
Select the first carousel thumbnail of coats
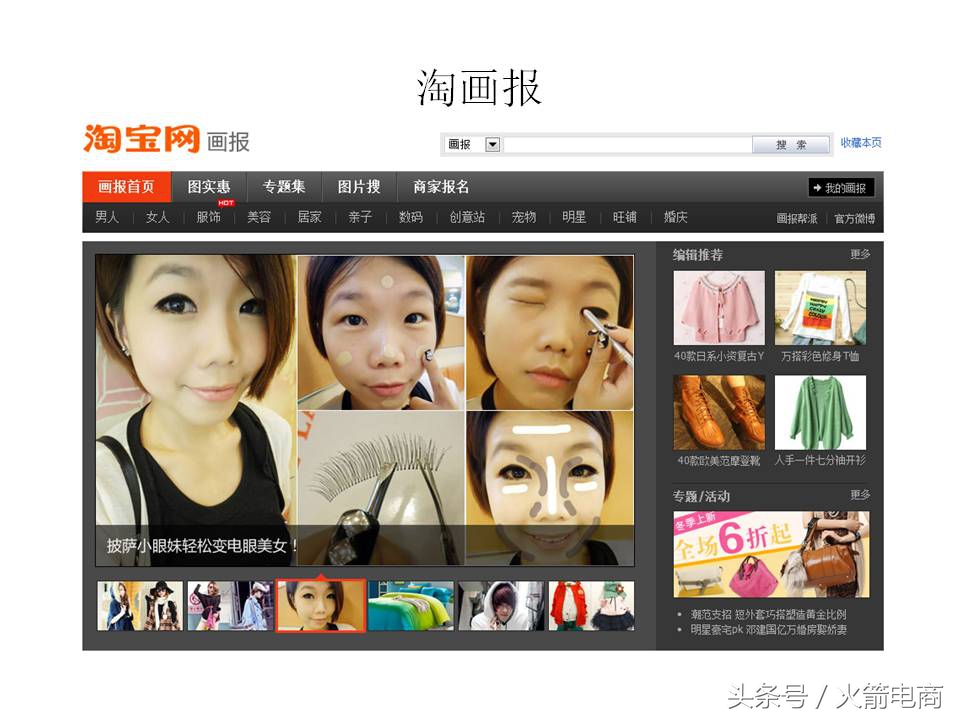[140, 606]
